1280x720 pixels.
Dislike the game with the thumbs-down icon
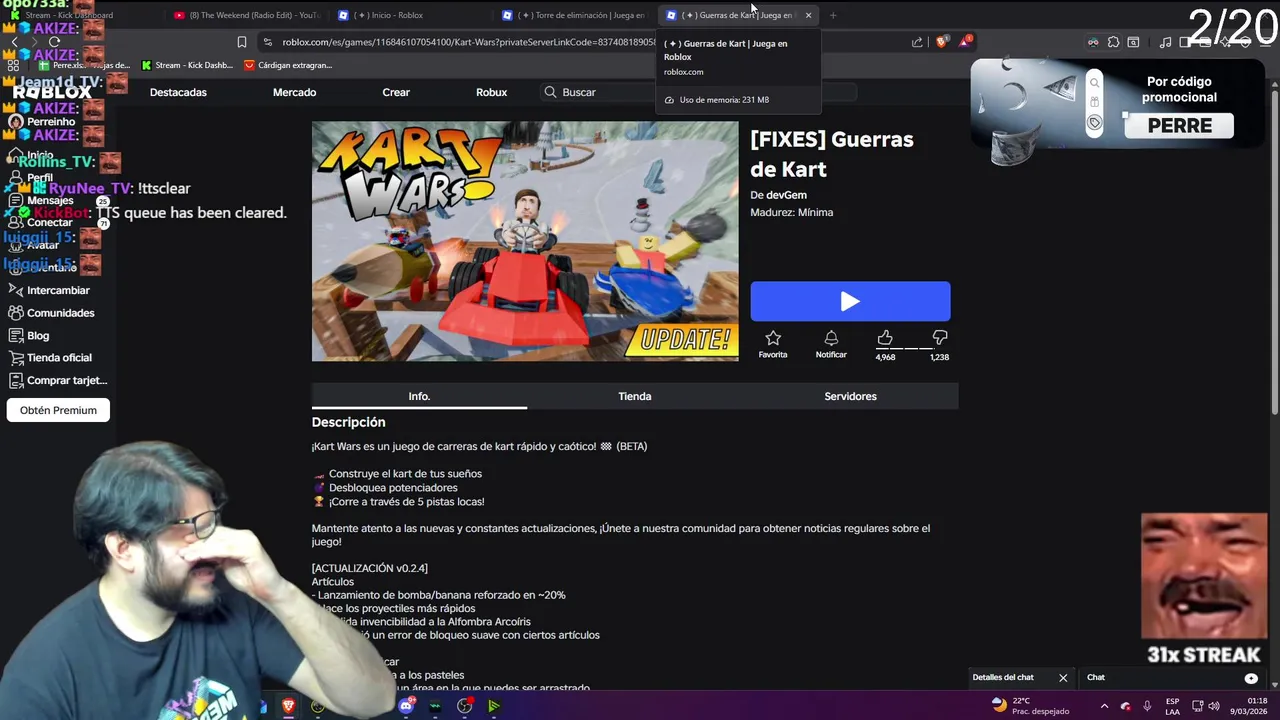pyautogui.click(x=939, y=338)
